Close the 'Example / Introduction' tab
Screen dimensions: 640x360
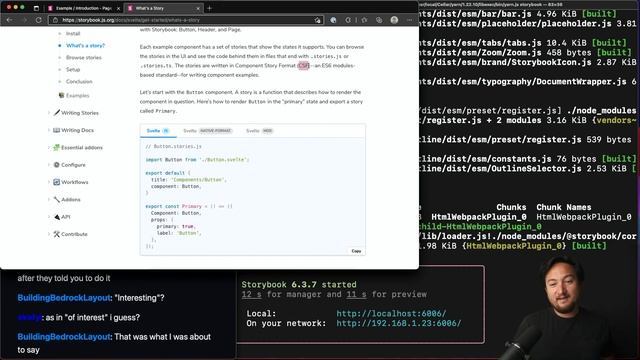(x=118, y=8)
